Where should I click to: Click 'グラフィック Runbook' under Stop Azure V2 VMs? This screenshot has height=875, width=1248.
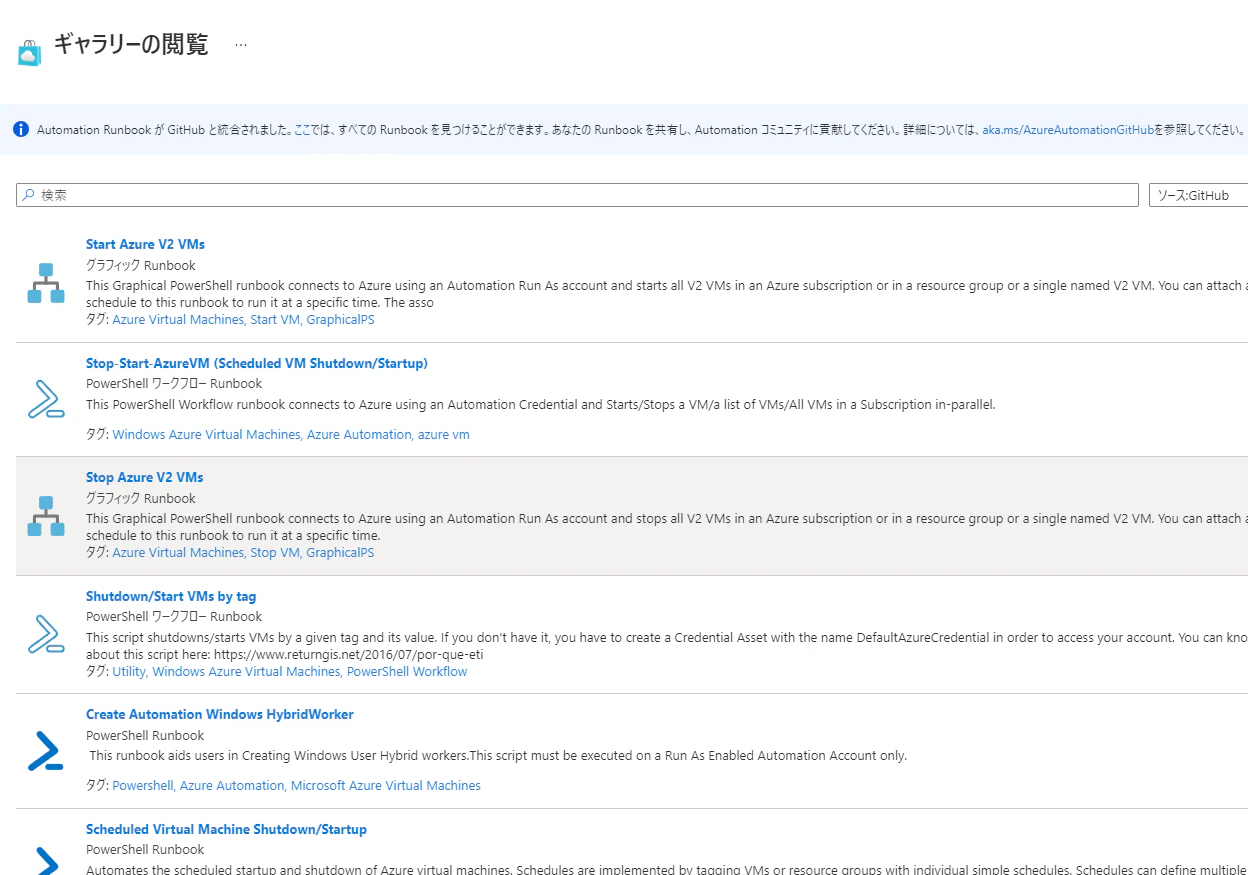[x=141, y=498]
